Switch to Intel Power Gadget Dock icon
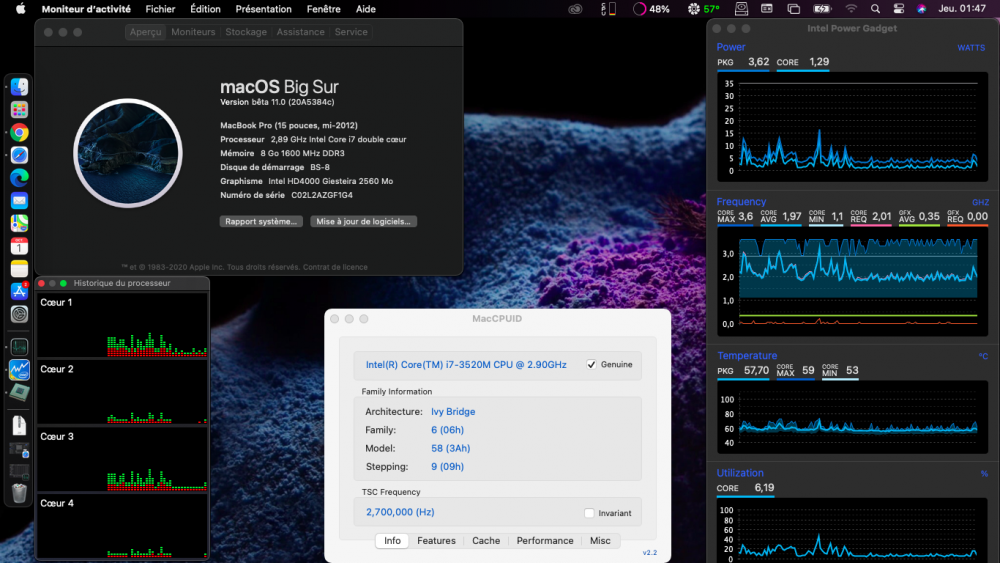The width and height of the screenshot is (1000, 563). [x=19, y=370]
